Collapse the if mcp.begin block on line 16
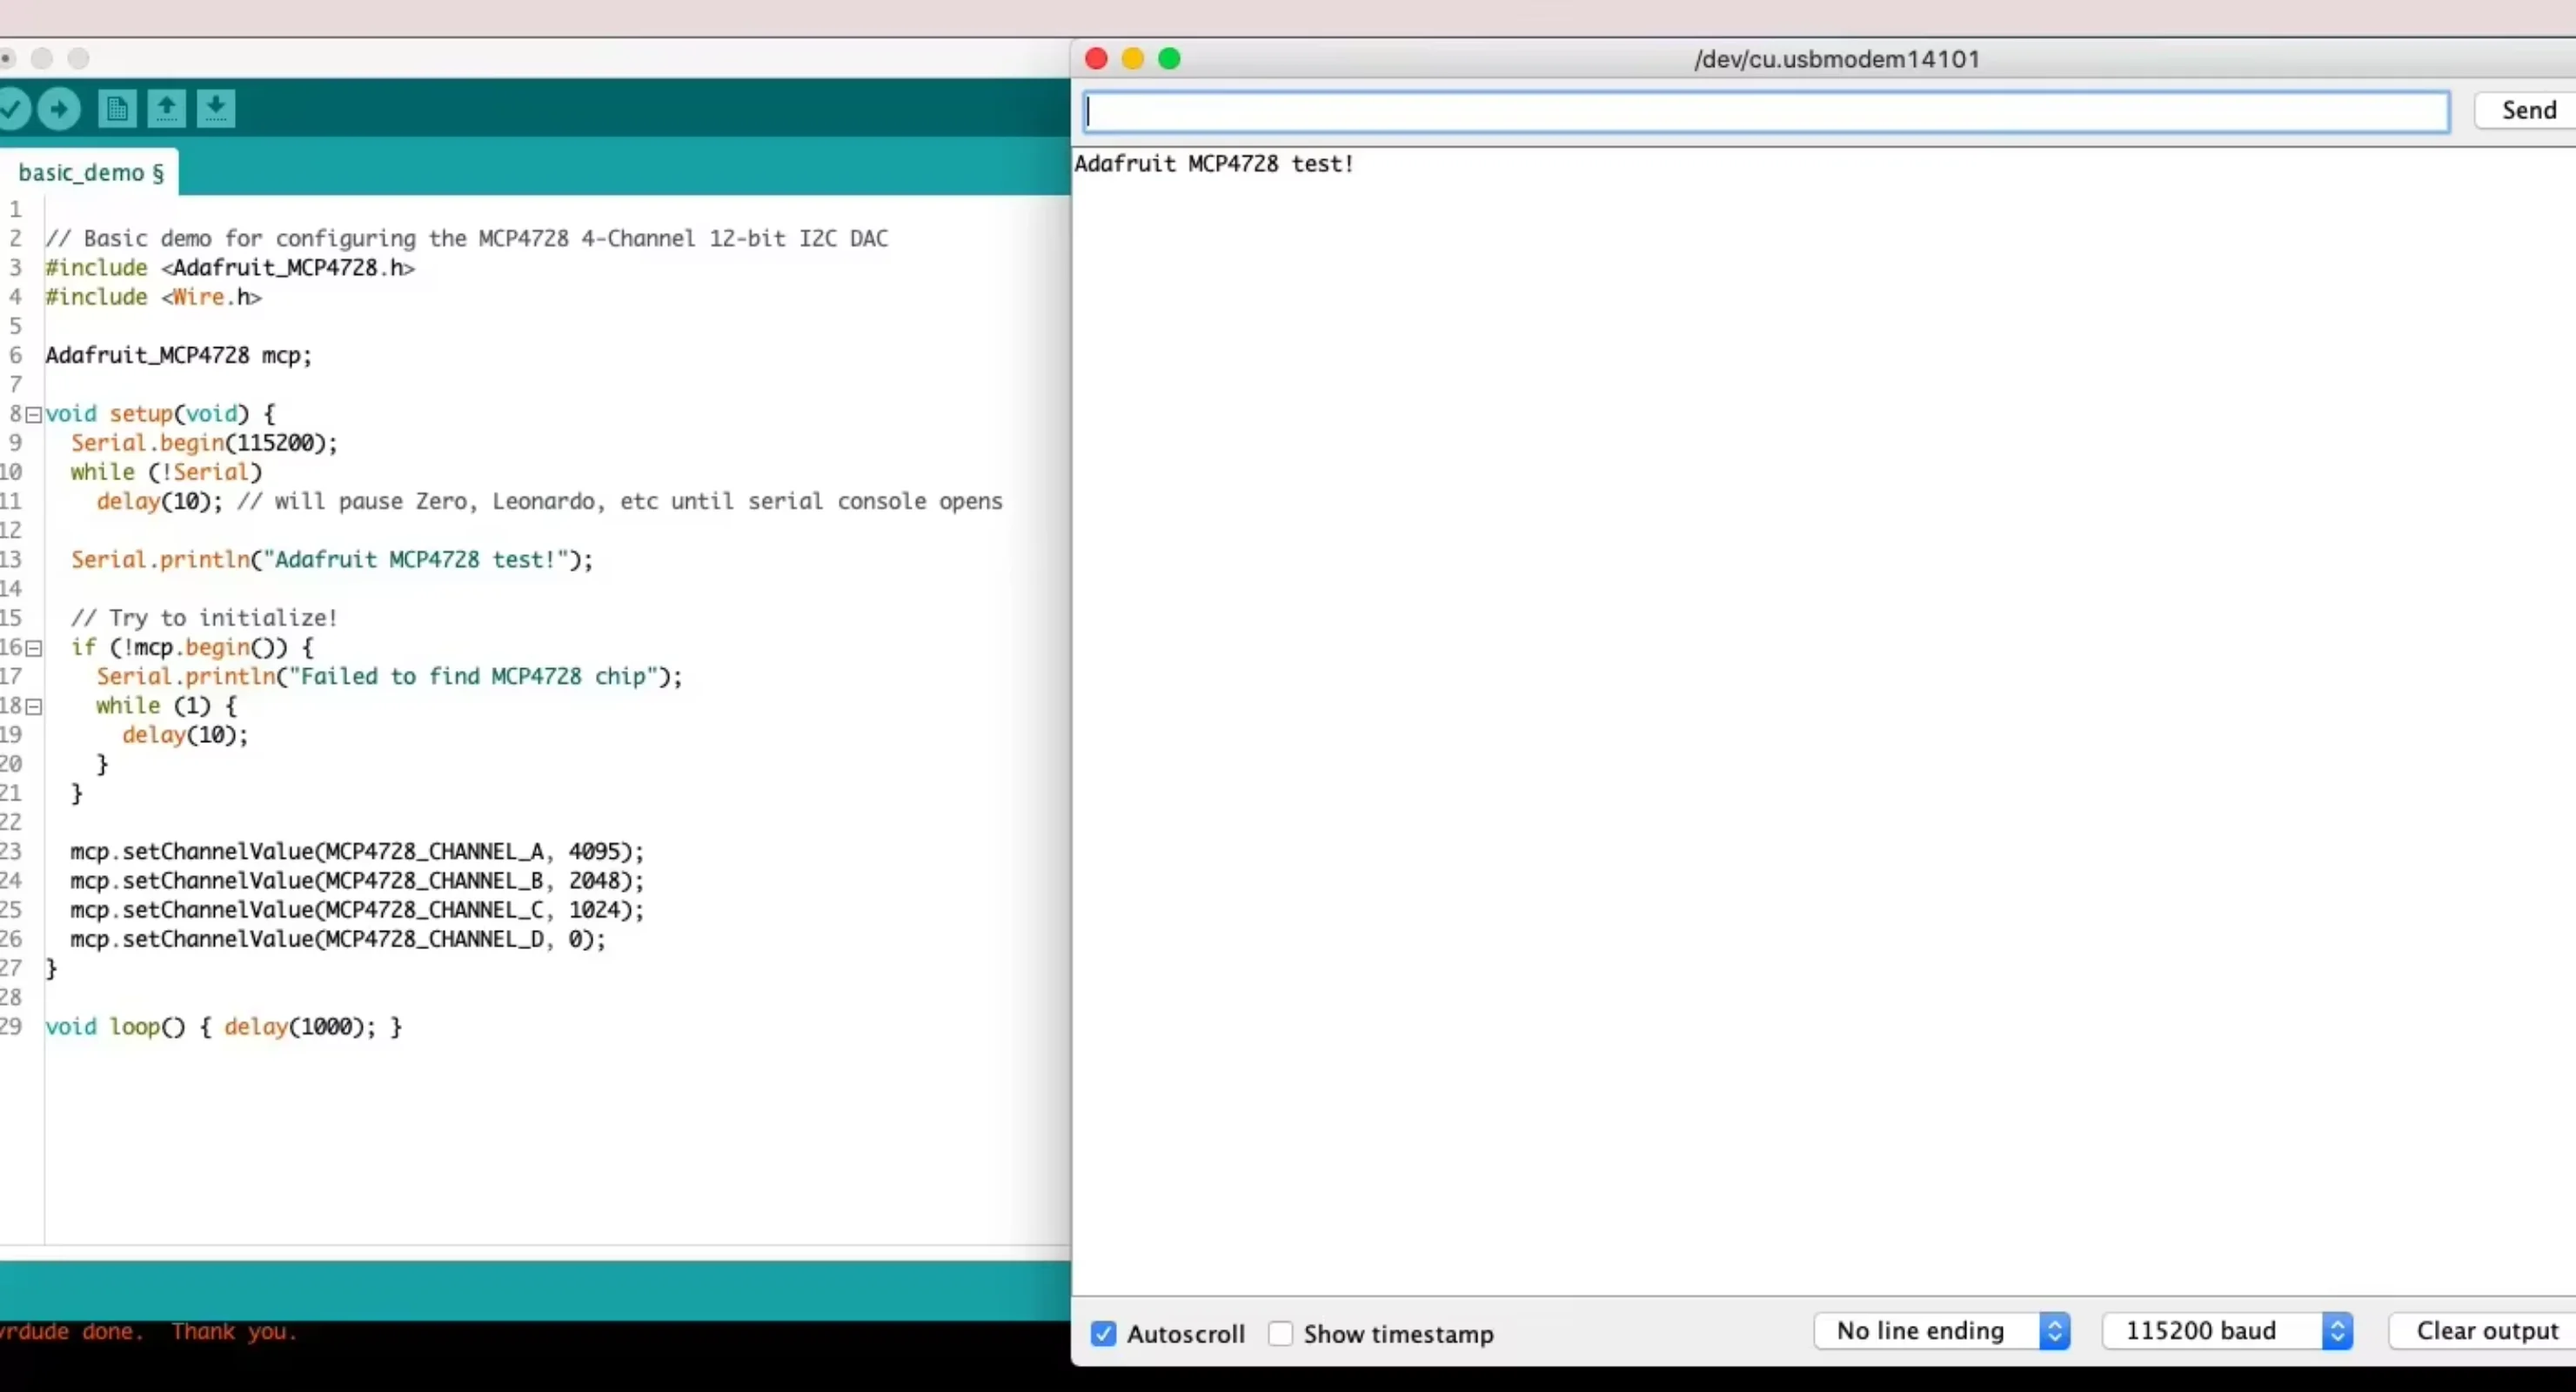This screenshot has height=1392, width=2576. click(x=34, y=648)
